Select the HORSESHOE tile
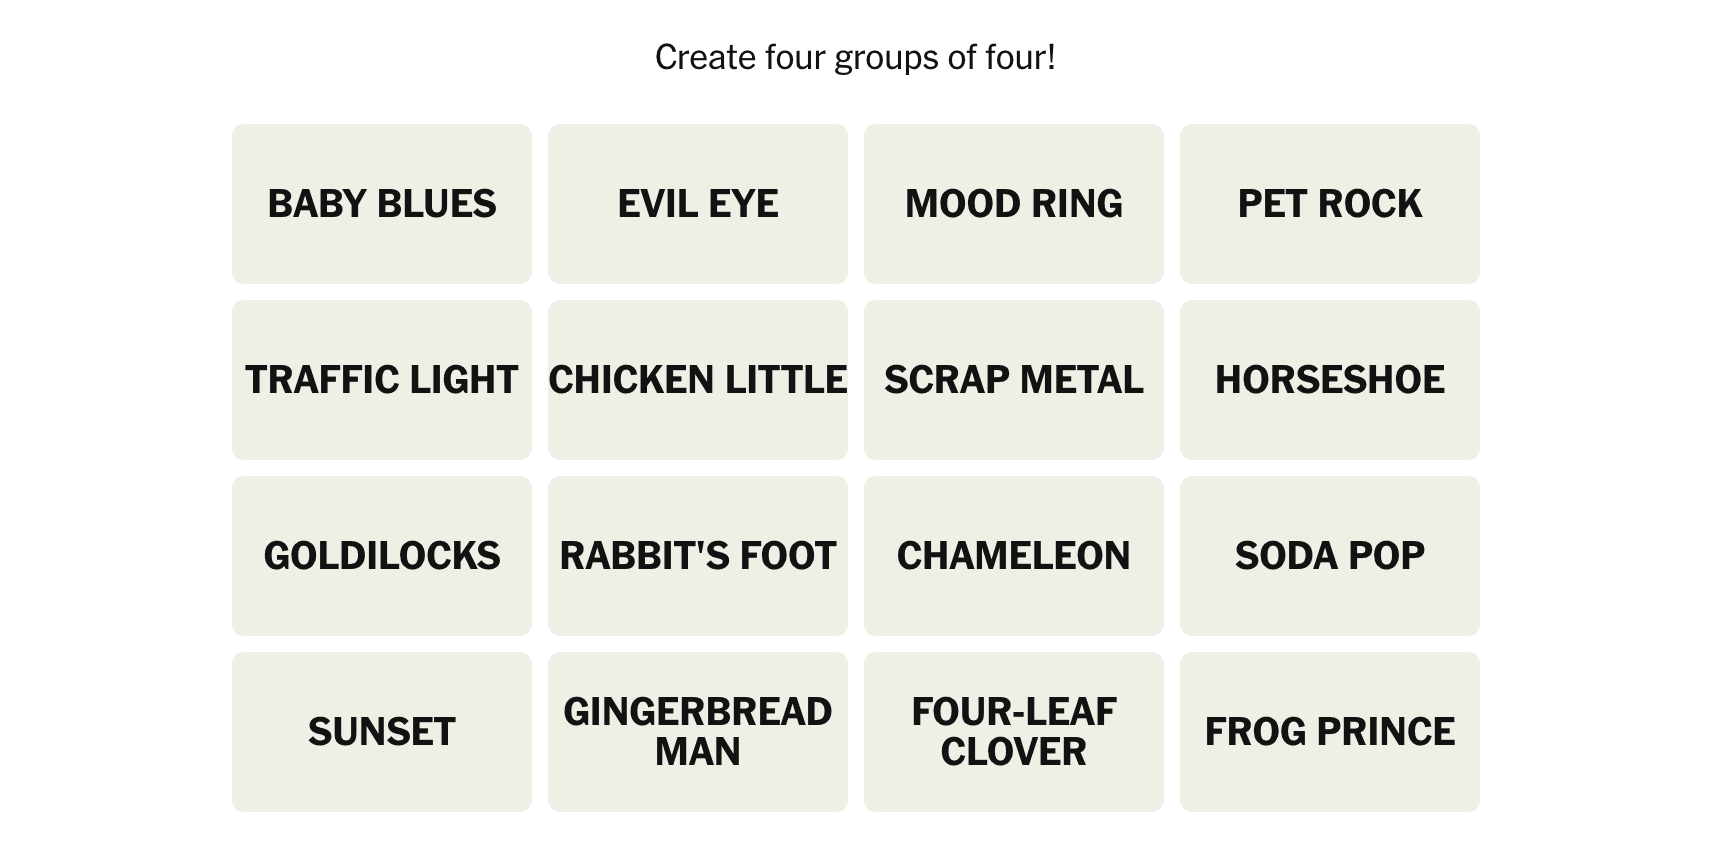The height and width of the screenshot is (848, 1720). (1330, 380)
